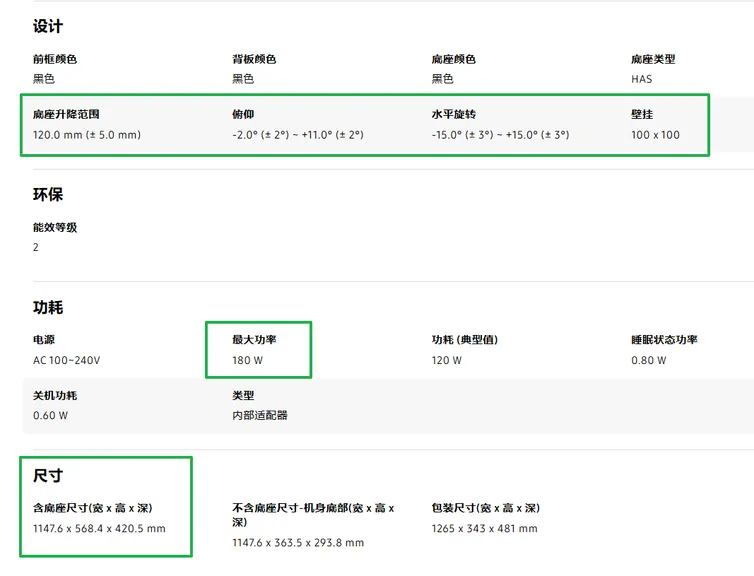Select the 0.80 W sleep power value
The width and height of the screenshot is (754, 576).
coord(649,360)
